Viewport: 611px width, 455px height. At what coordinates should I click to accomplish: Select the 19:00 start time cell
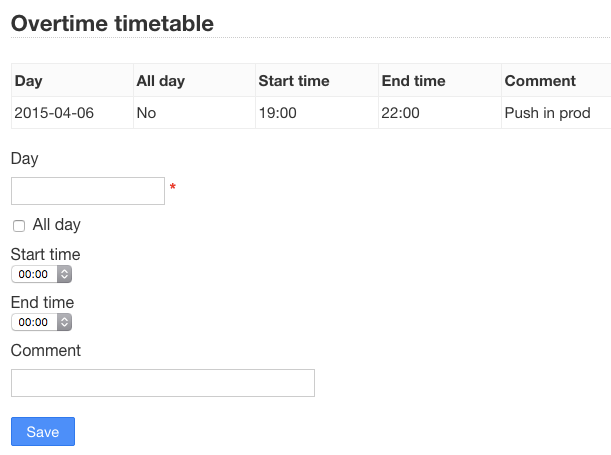tap(278, 113)
